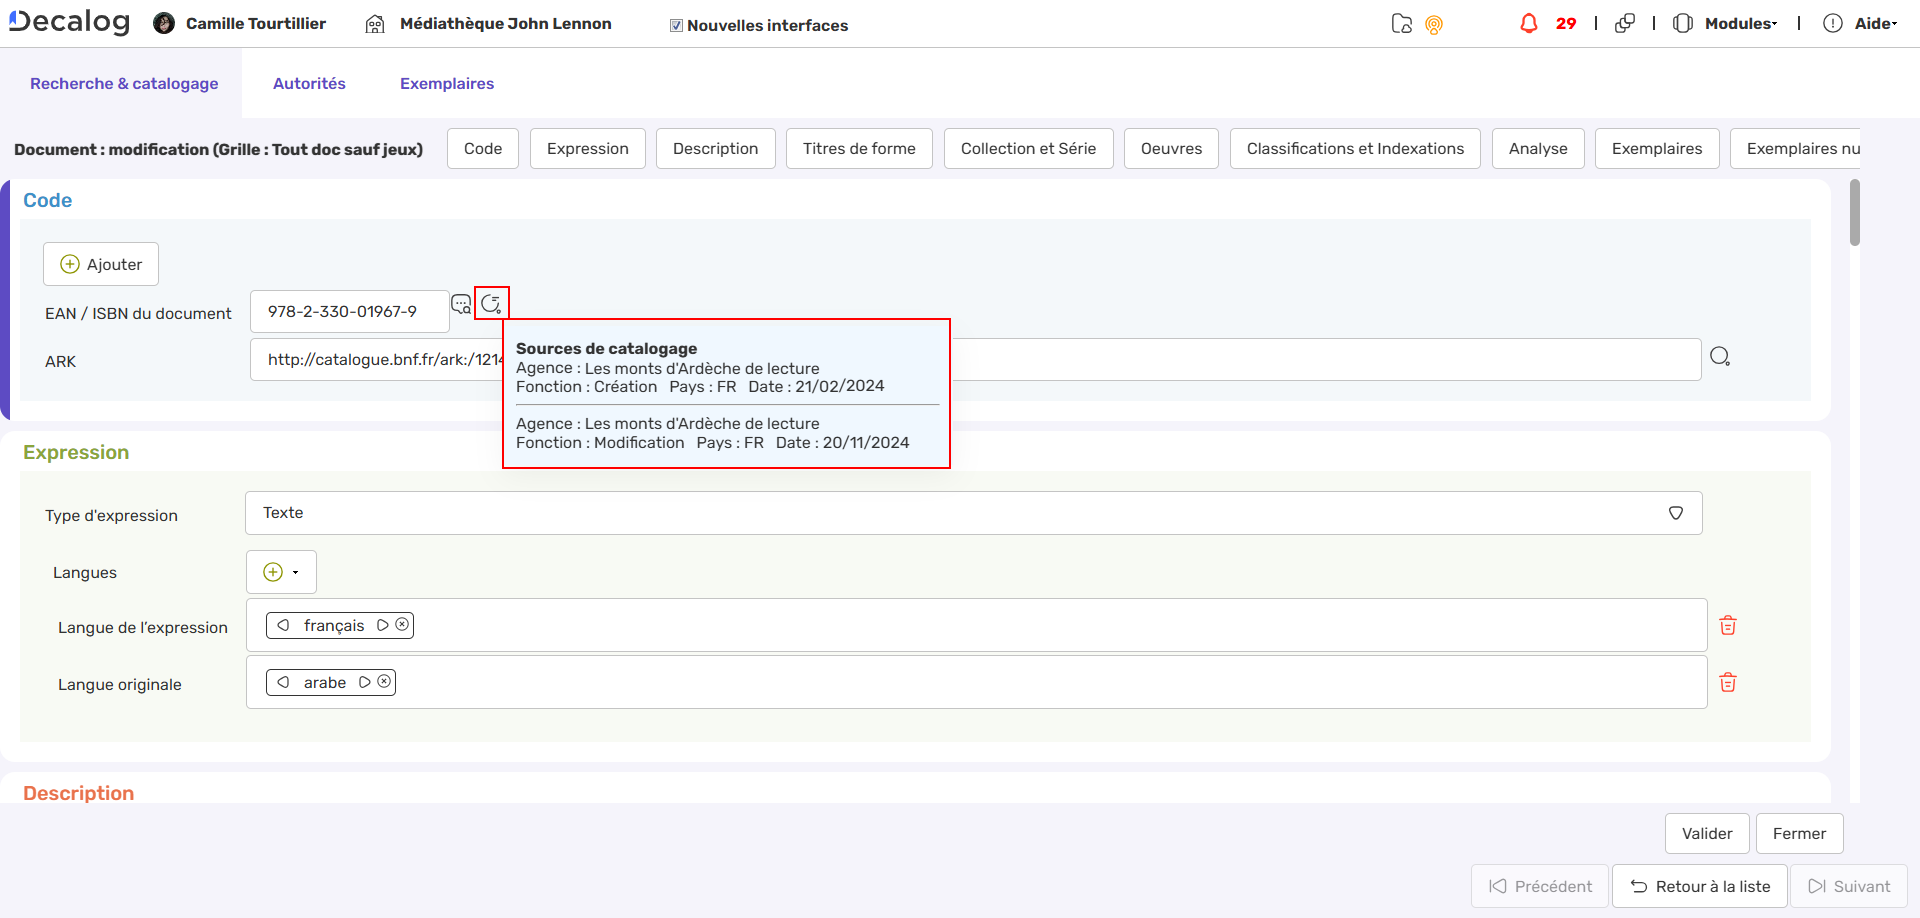Expand the arrow next to the Langues plus button
Viewport: 1920px width, 918px height.
tap(296, 571)
